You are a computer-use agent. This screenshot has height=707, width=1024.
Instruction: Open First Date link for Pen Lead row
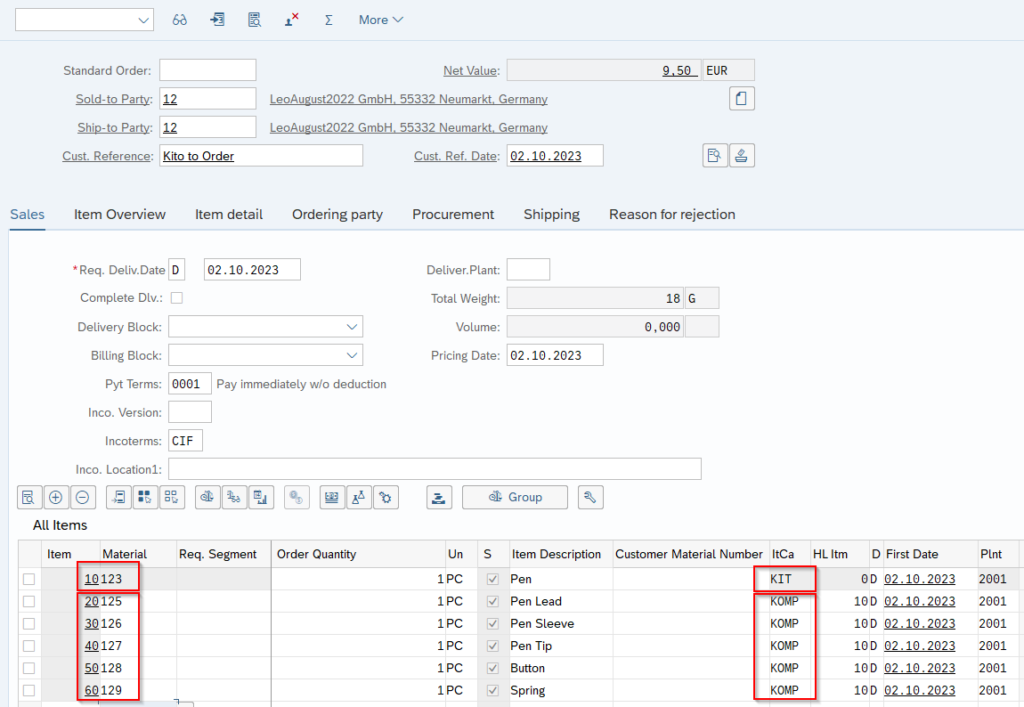(x=920, y=601)
